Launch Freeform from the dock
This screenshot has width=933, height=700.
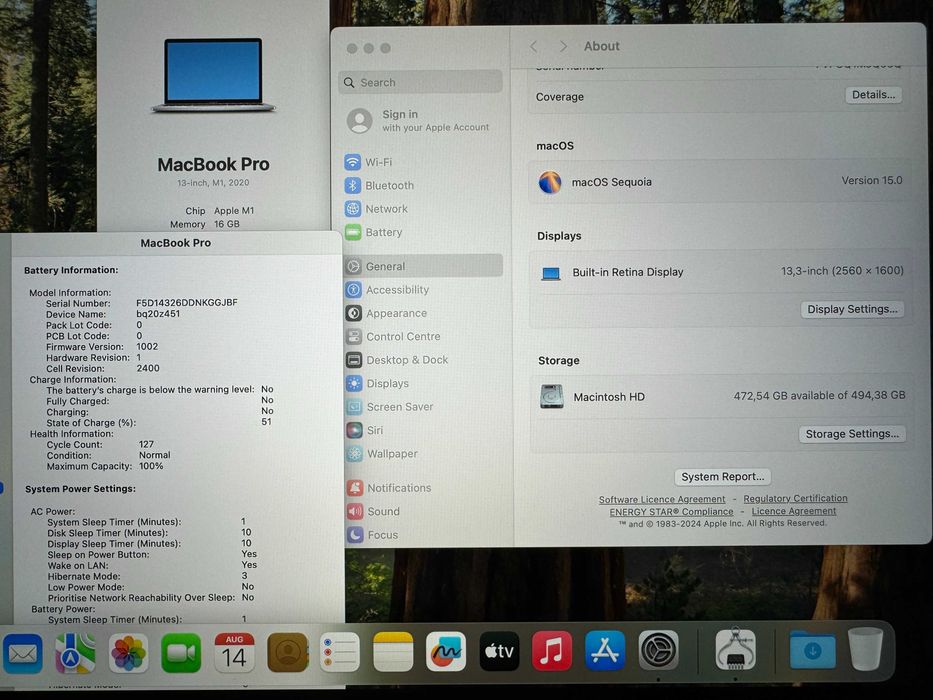pos(446,651)
